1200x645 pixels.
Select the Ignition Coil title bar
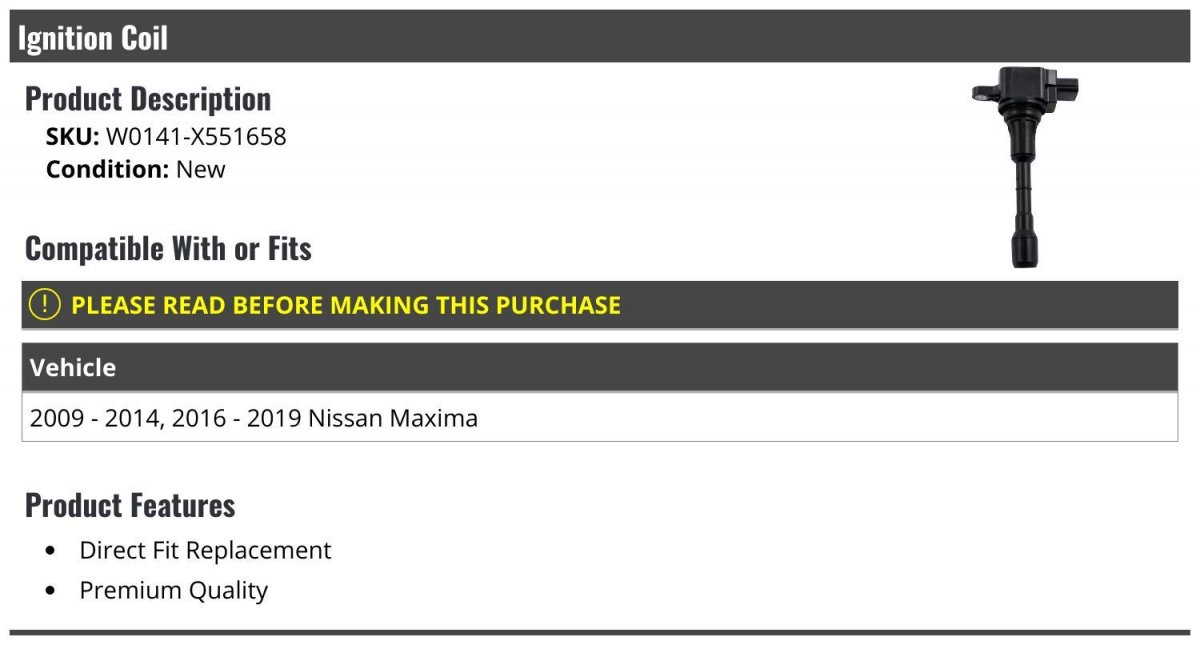pos(600,38)
